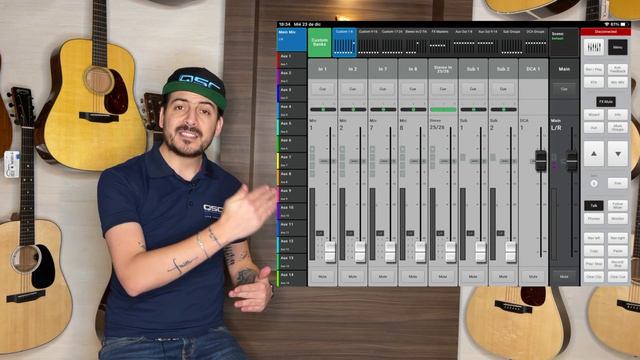Toggle Cue on the Stereo In channel

443,89
